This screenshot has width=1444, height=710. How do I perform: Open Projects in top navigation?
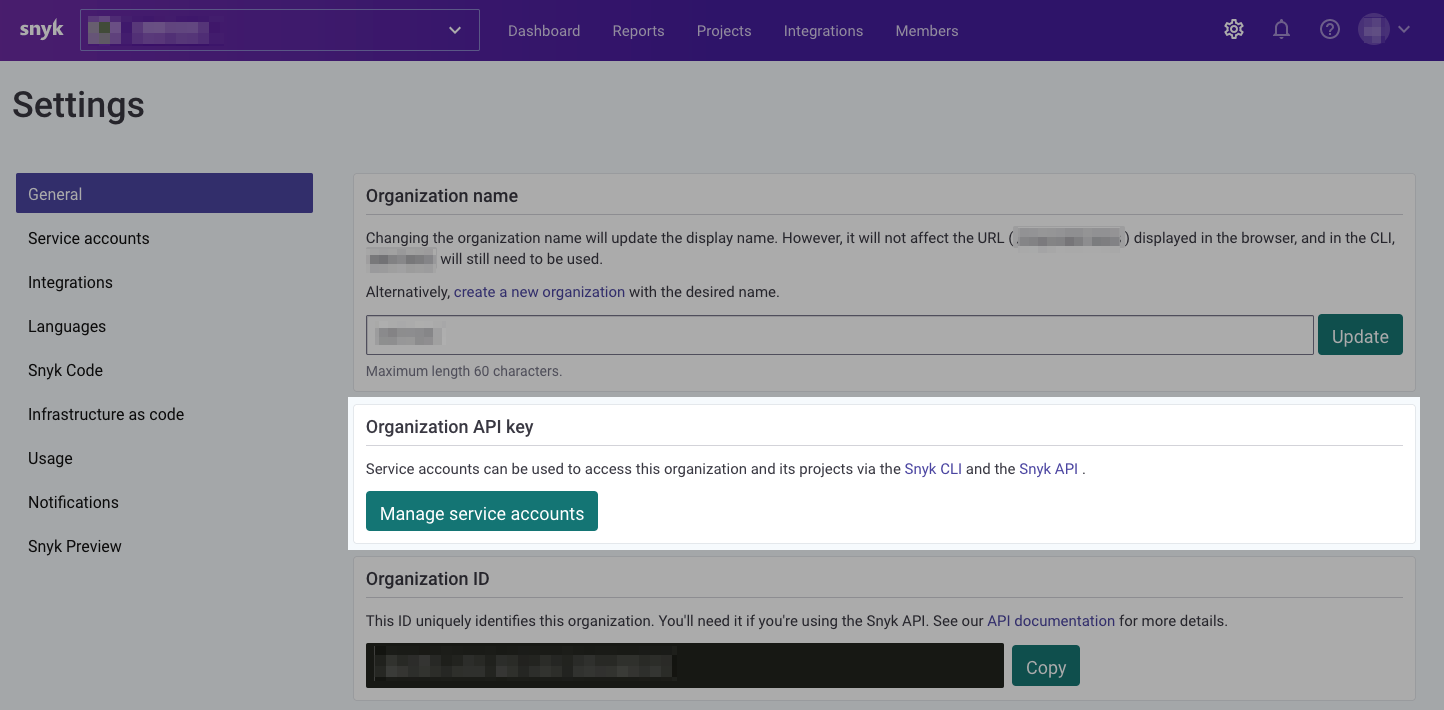tap(724, 31)
